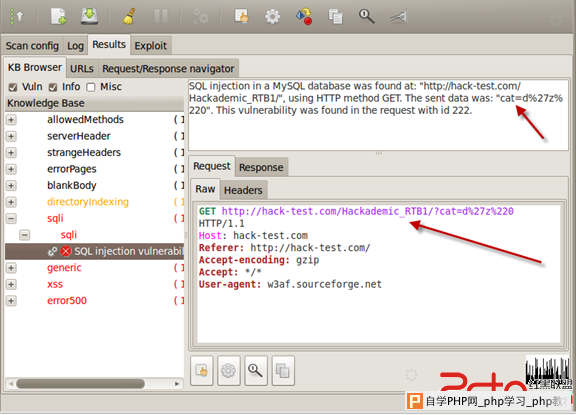The width and height of the screenshot is (576, 415).
Task: Click the broom clear-results icon
Action: [129, 17]
